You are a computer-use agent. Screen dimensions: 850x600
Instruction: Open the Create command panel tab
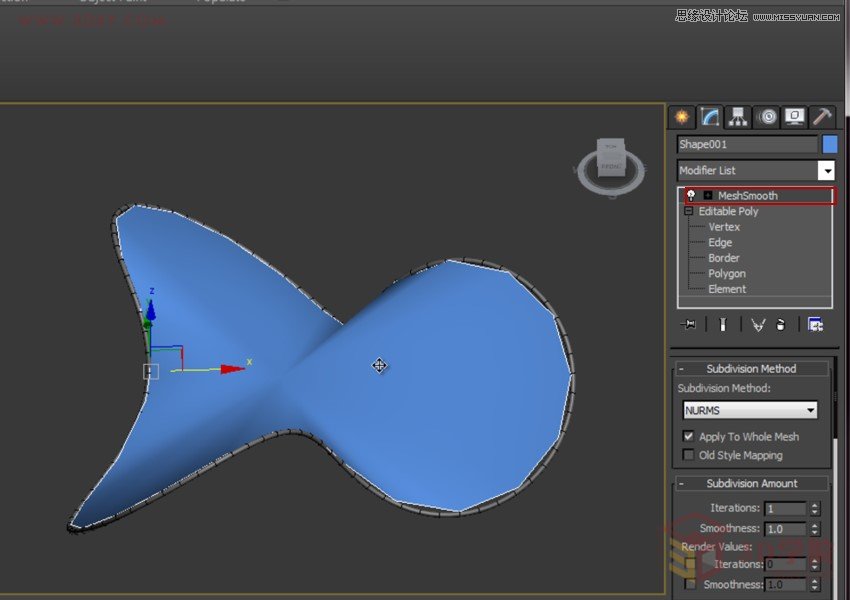tap(682, 117)
